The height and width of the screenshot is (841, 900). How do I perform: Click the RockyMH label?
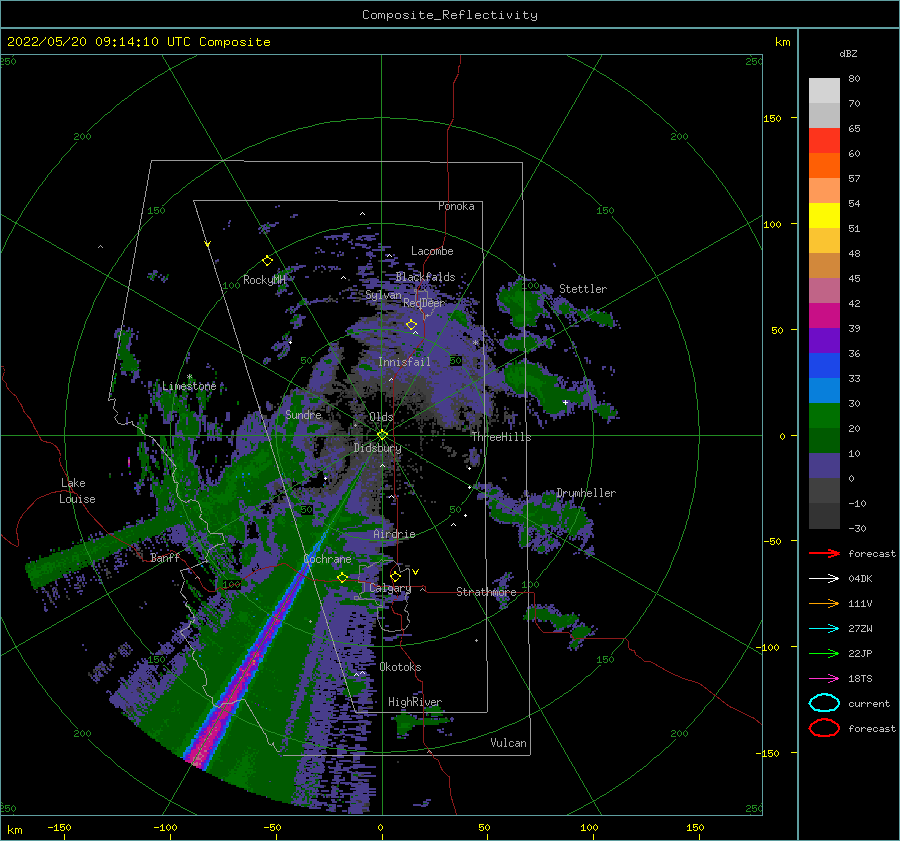(264, 280)
